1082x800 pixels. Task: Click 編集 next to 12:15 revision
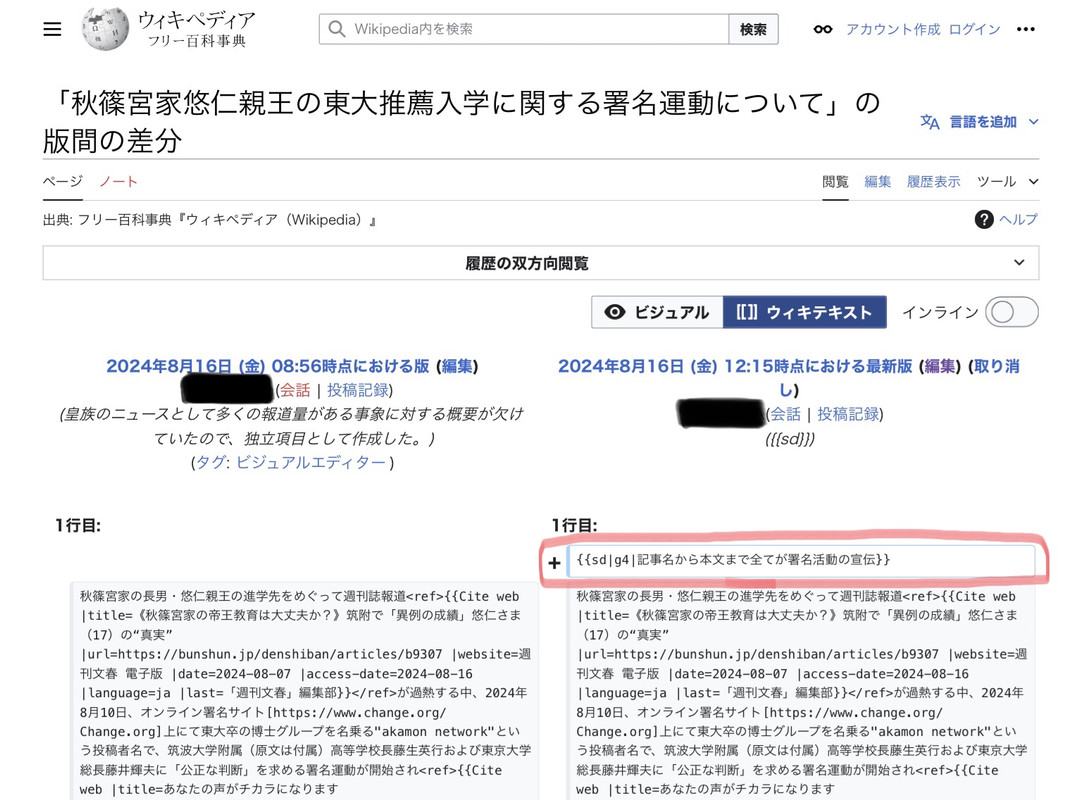(x=940, y=366)
